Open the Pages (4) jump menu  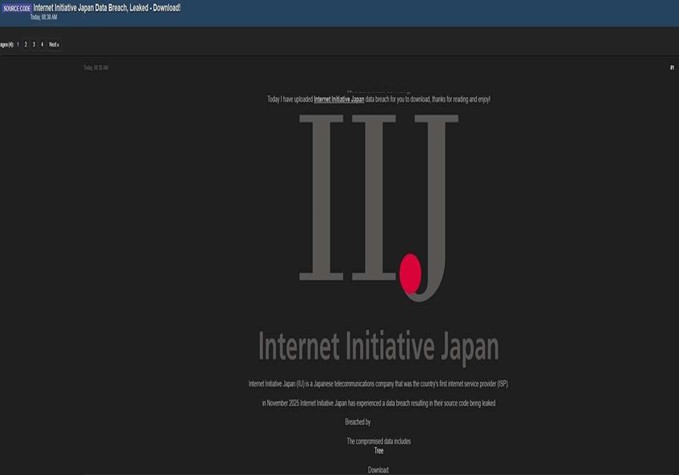5,45
